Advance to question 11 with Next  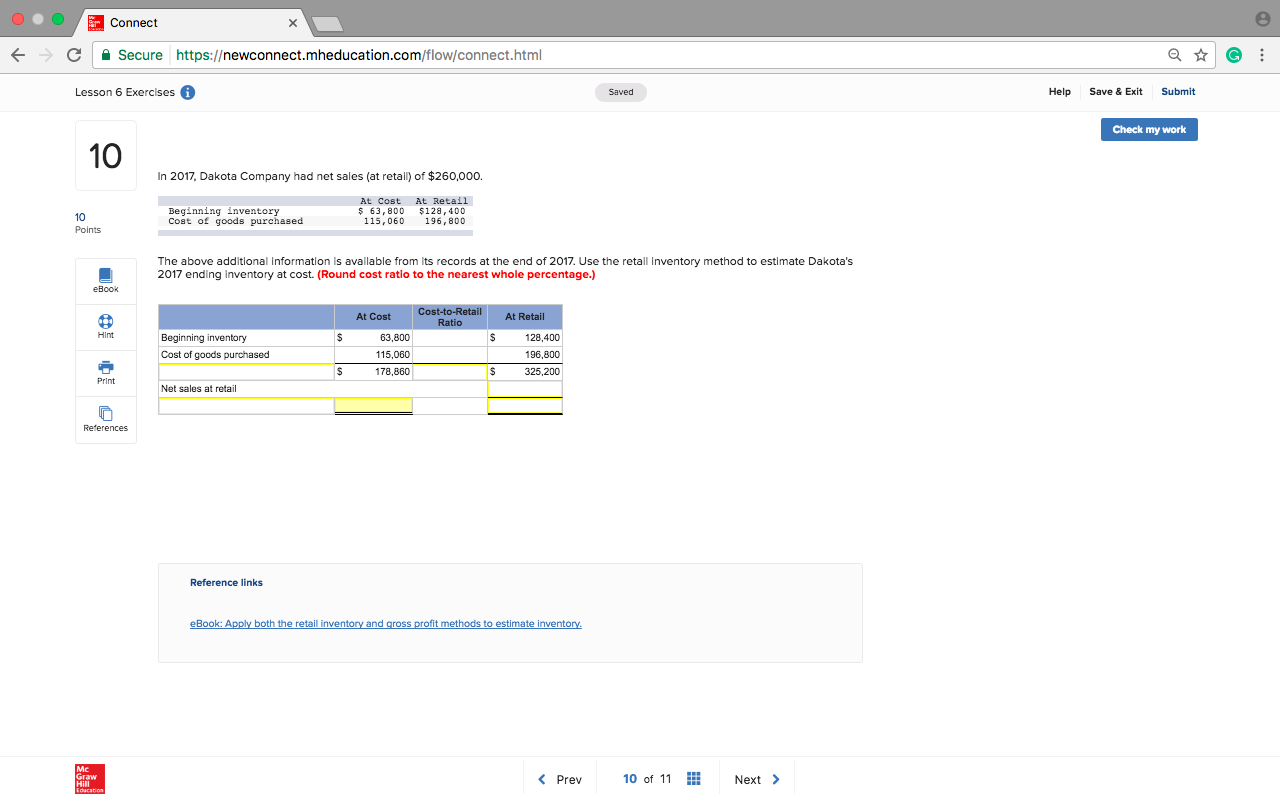(755, 778)
